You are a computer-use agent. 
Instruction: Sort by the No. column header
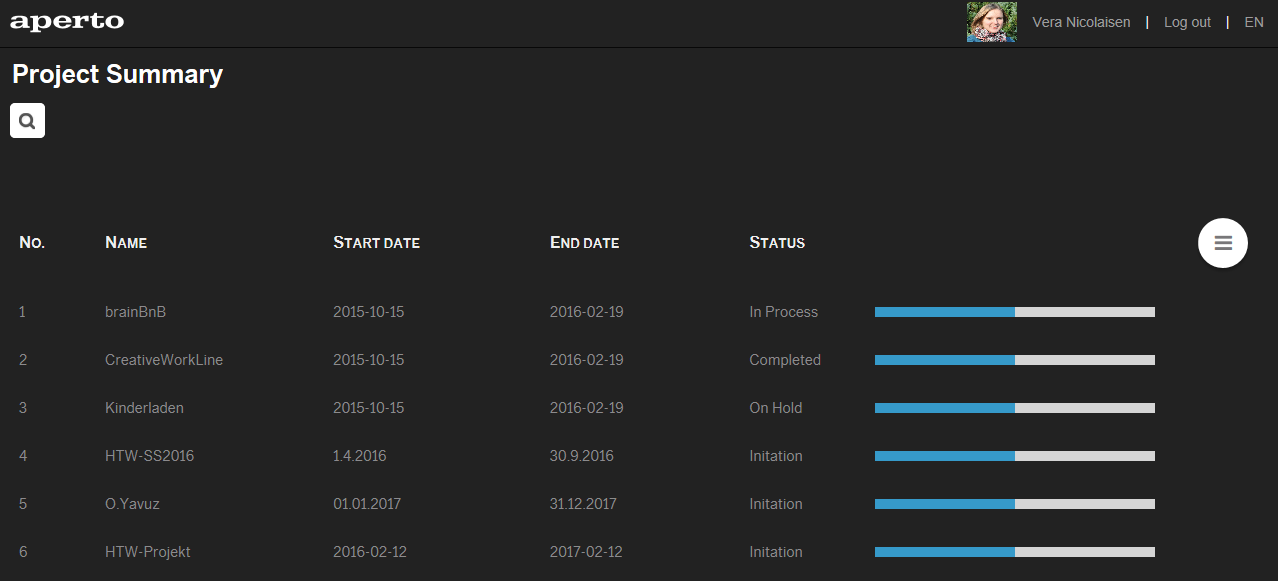32,243
